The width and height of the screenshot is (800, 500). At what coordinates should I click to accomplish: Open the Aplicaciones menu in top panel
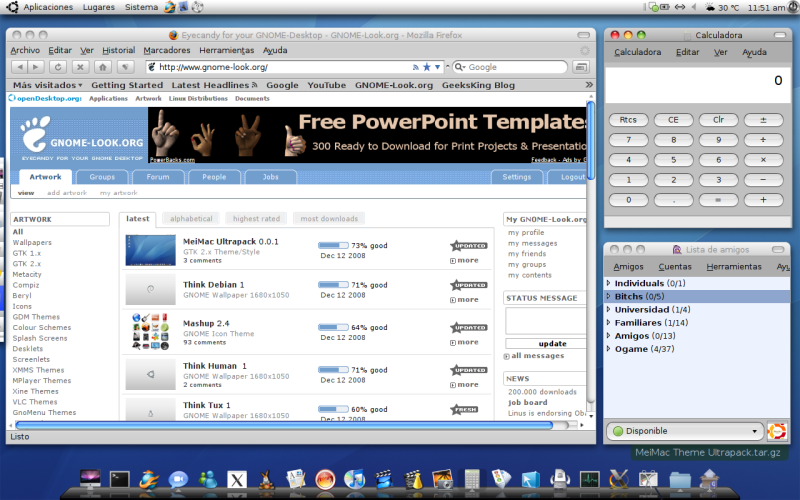point(48,7)
